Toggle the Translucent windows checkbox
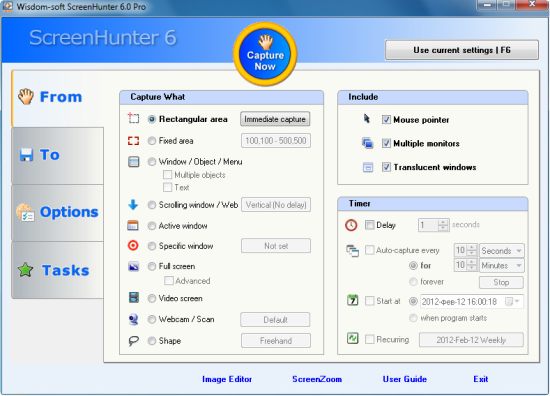This screenshot has width=550, height=396. (x=386, y=167)
